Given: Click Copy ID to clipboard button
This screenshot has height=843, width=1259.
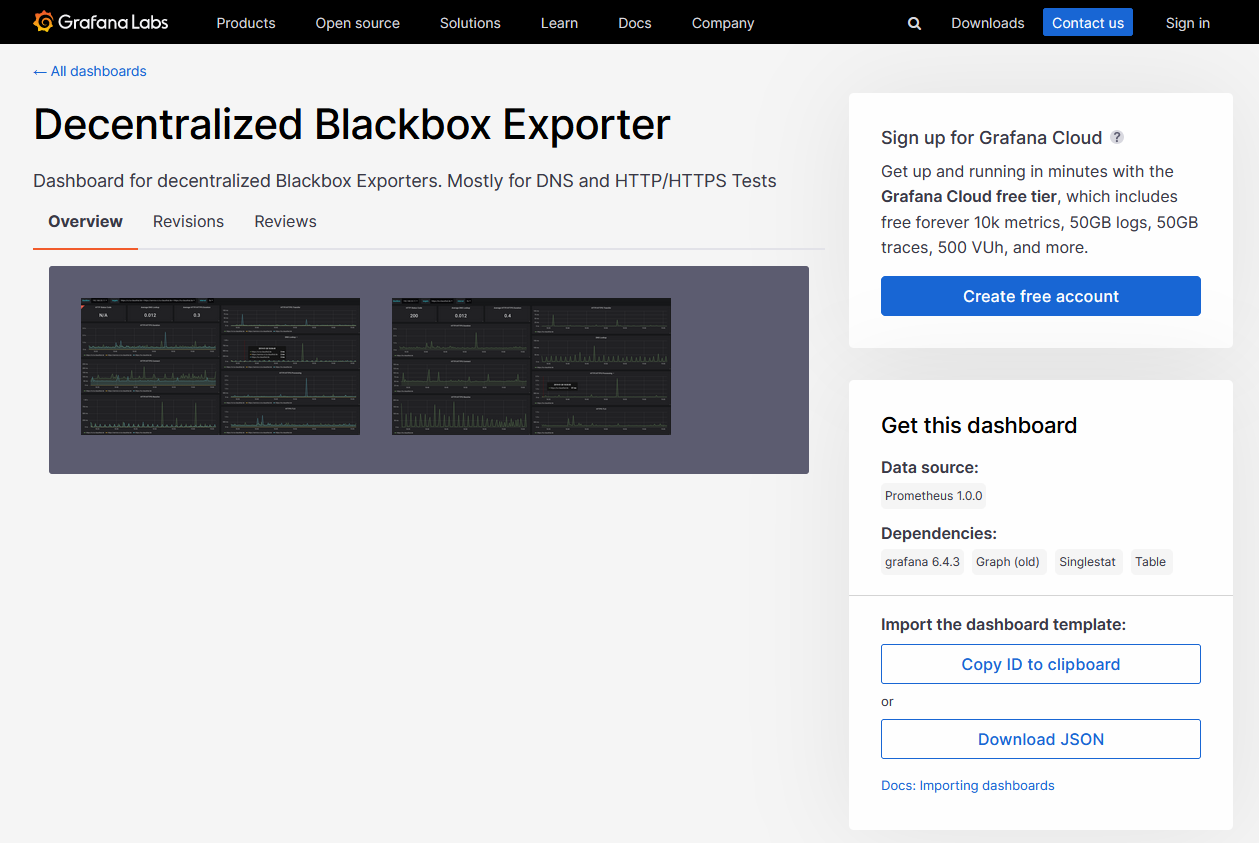Looking at the screenshot, I should [1041, 664].
